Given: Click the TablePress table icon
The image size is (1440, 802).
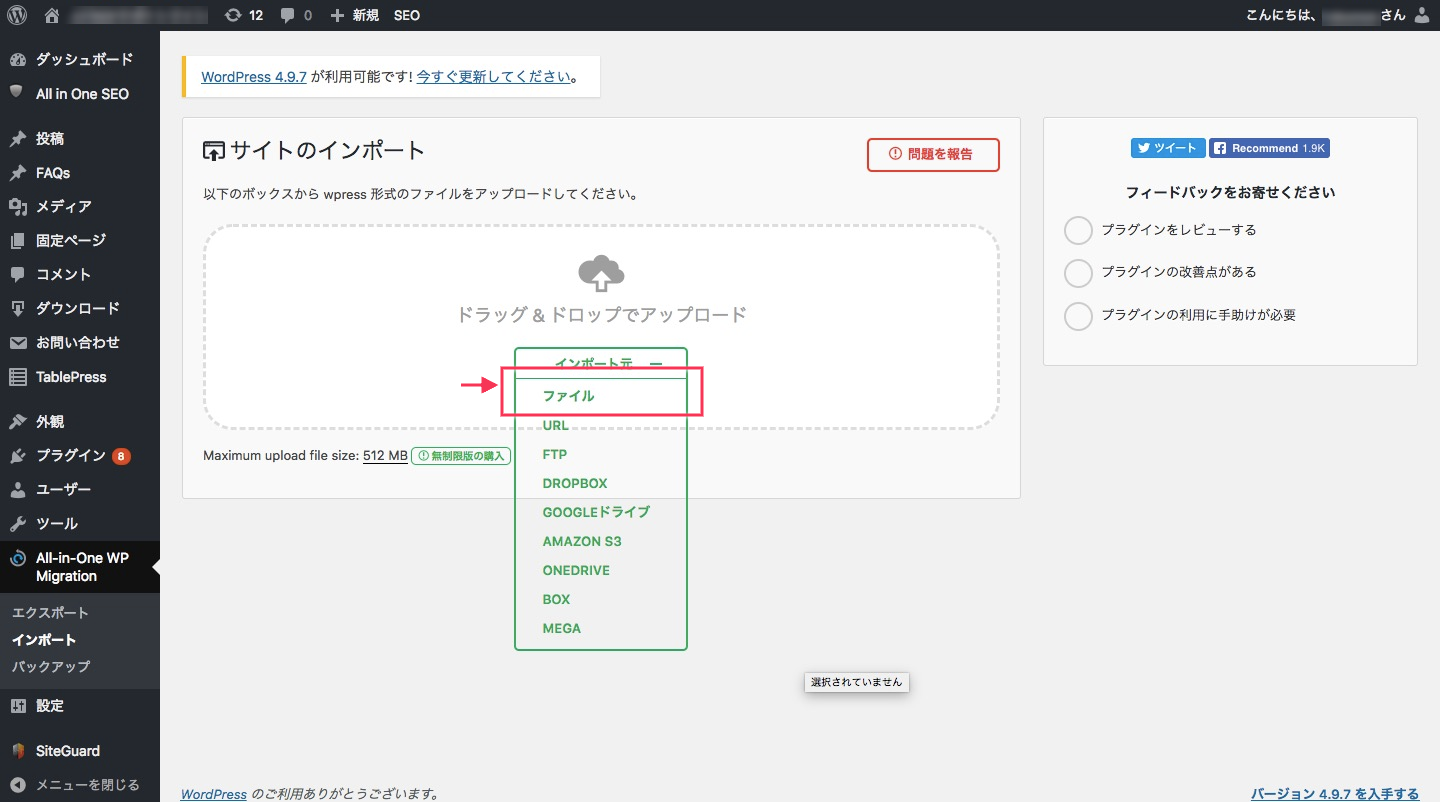Looking at the screenshot, I should tap(17, 377).
